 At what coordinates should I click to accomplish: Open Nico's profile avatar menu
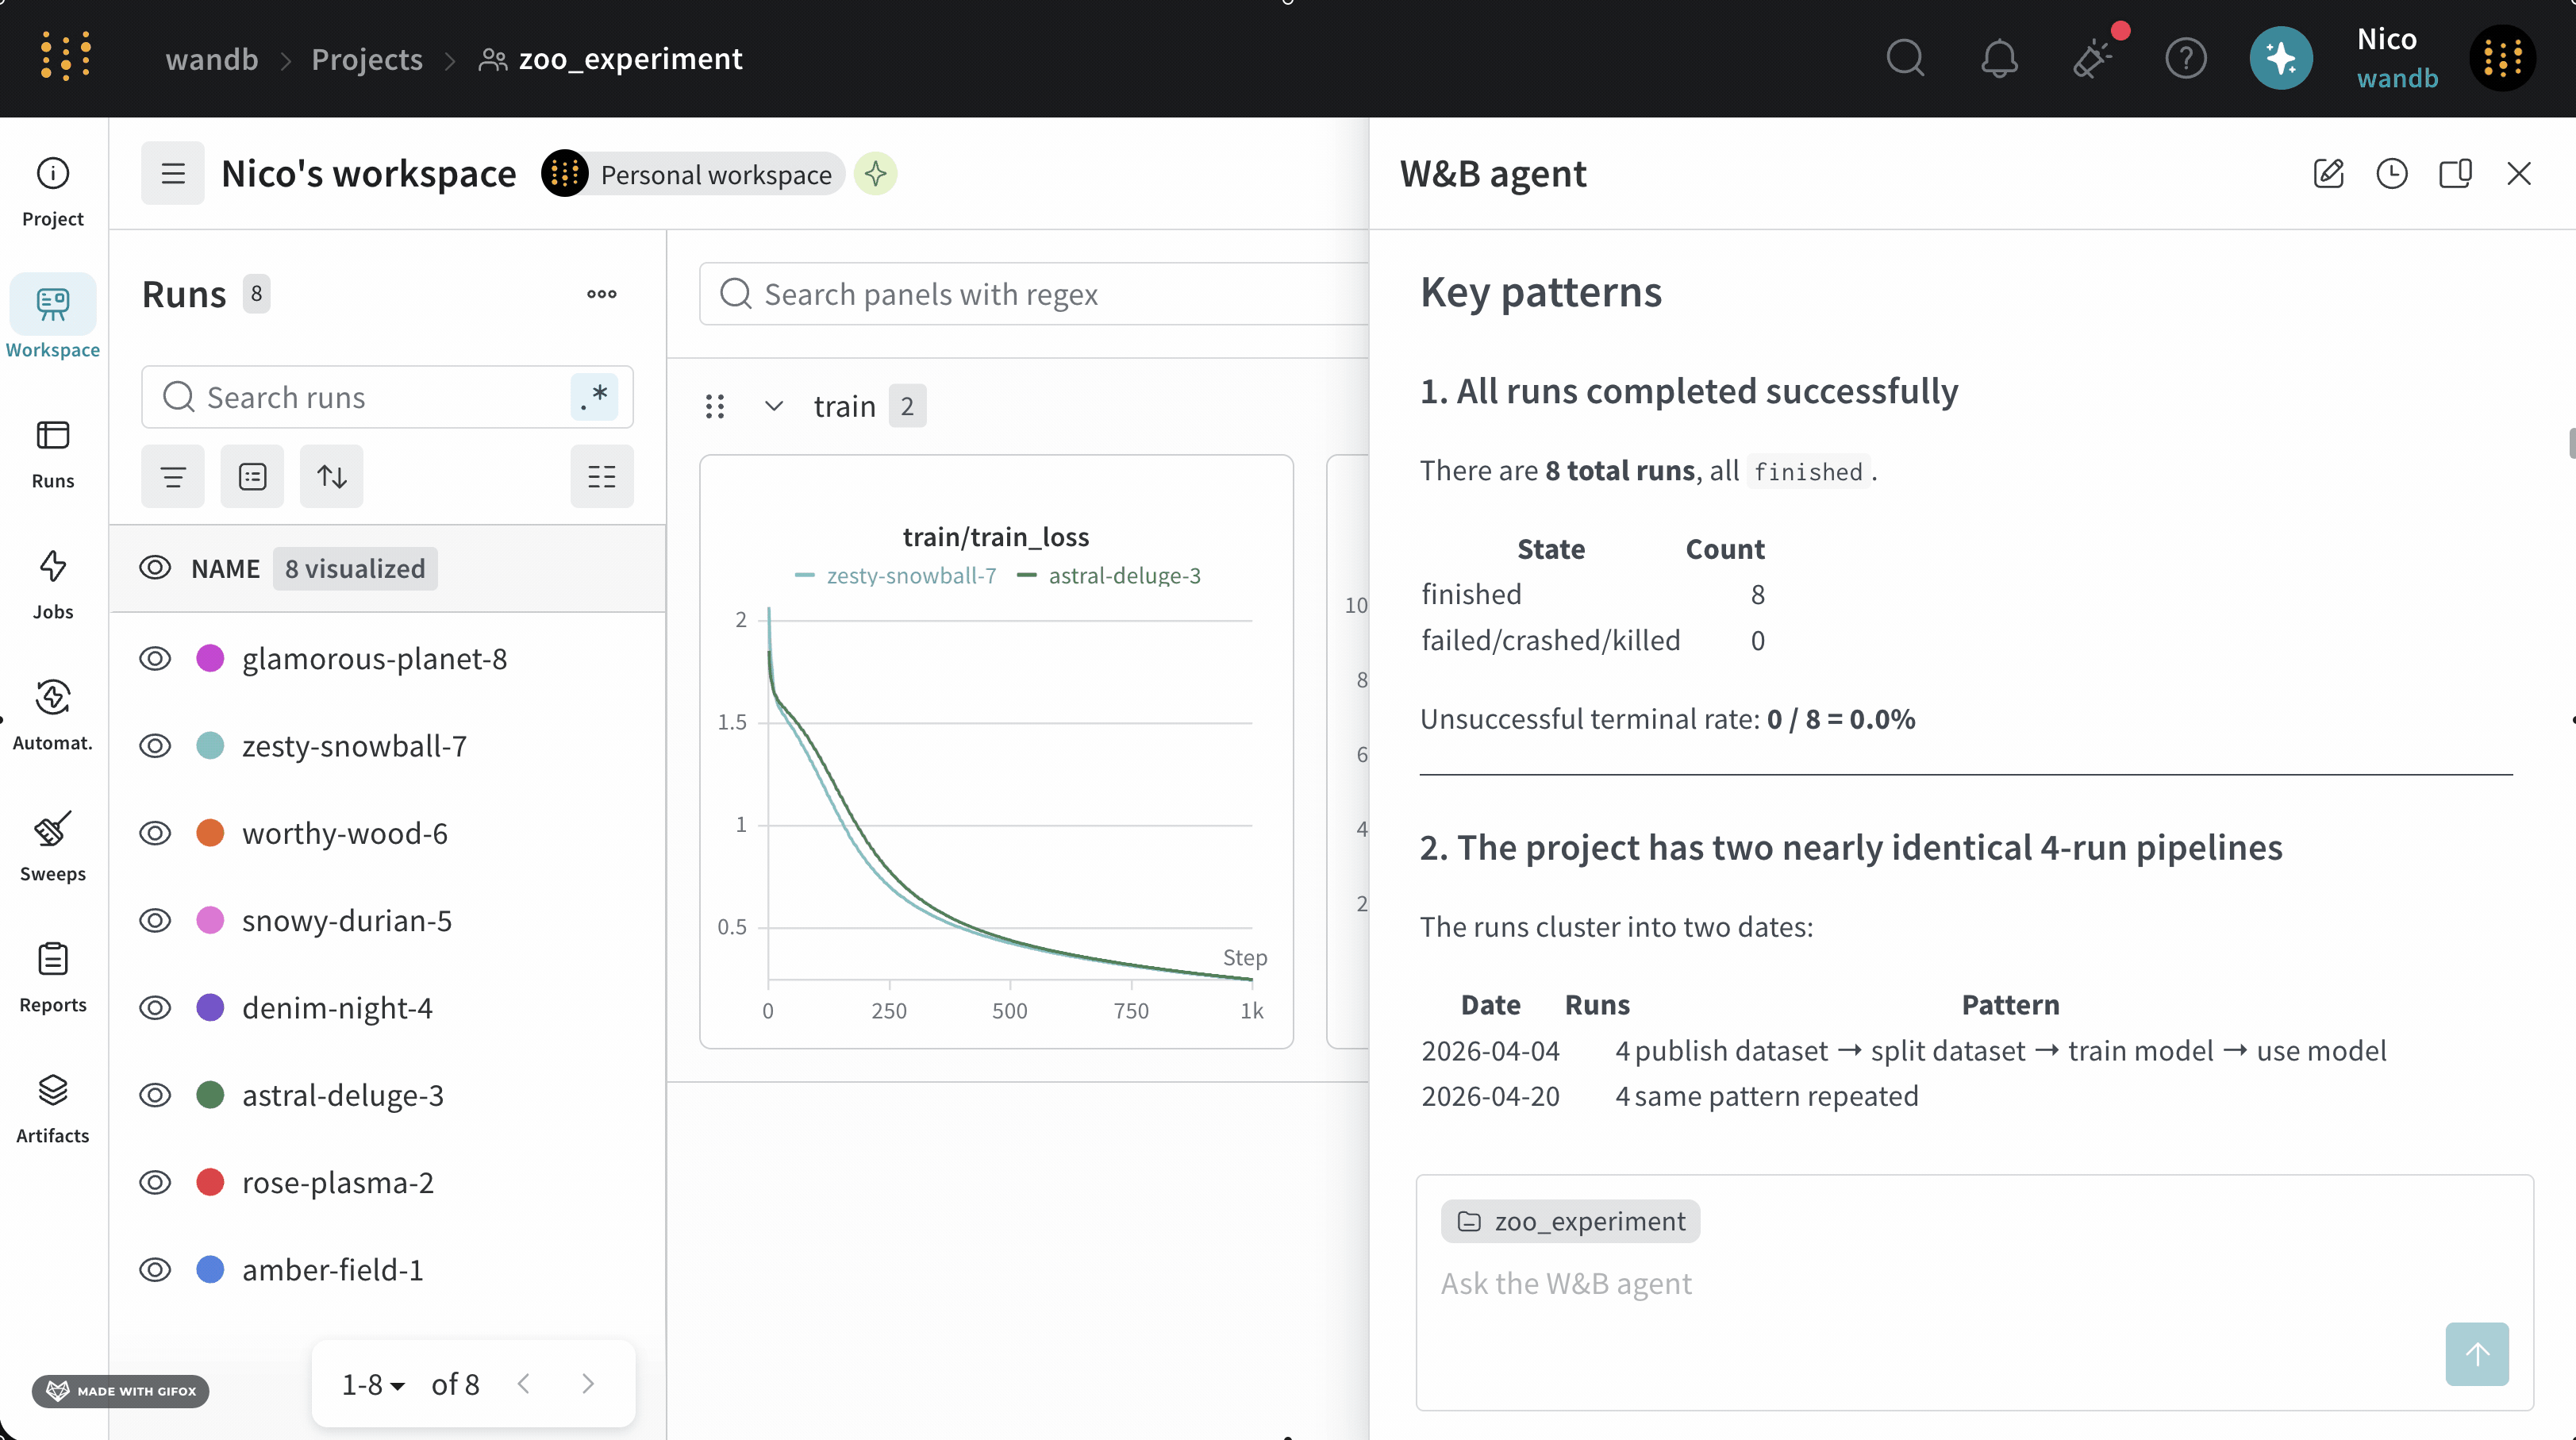[x=2502, y=58]
